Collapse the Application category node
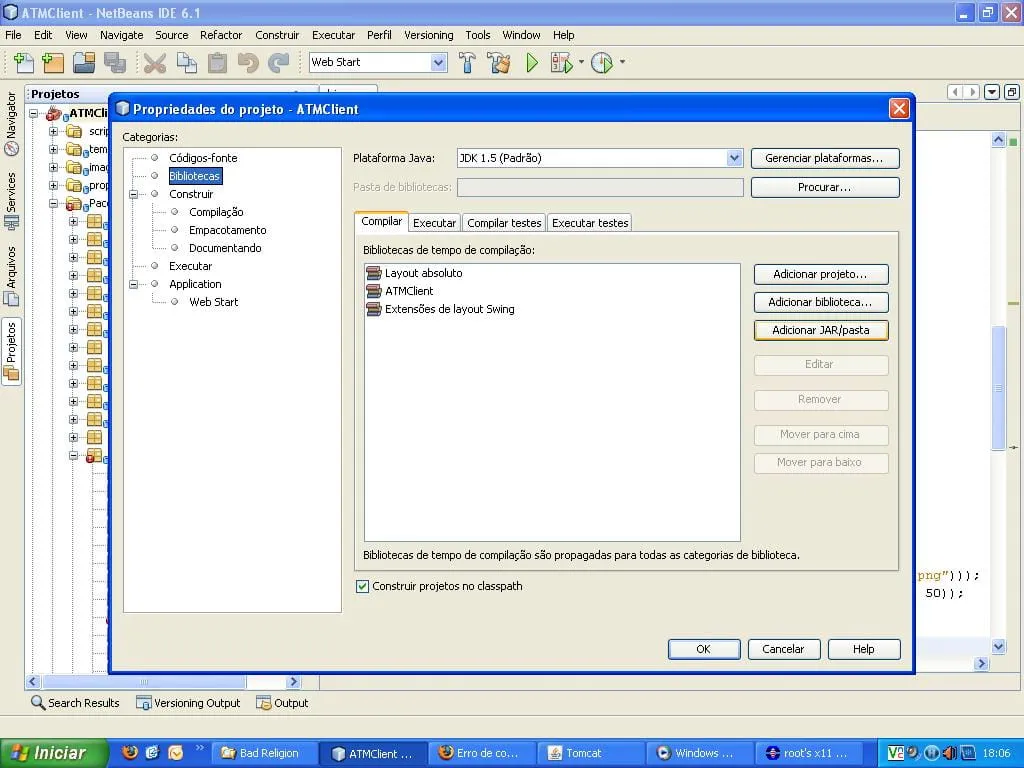The height and width of the screenshot is (768, 1024). 134,284
